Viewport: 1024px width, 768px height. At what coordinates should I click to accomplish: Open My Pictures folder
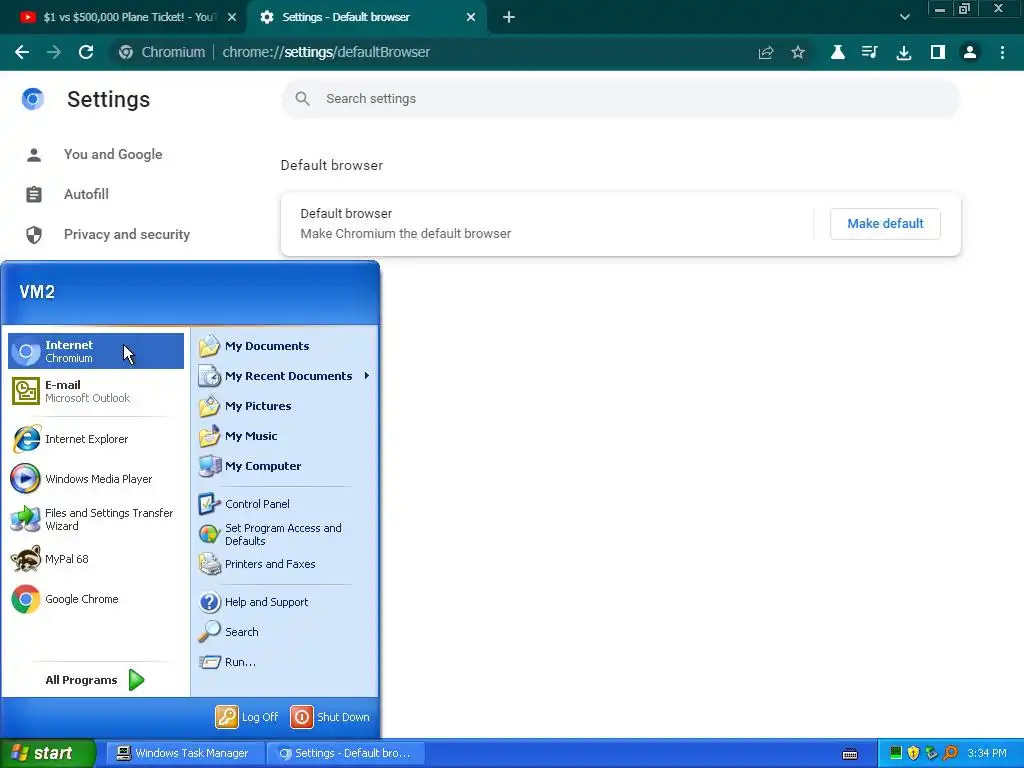point(284,406)
